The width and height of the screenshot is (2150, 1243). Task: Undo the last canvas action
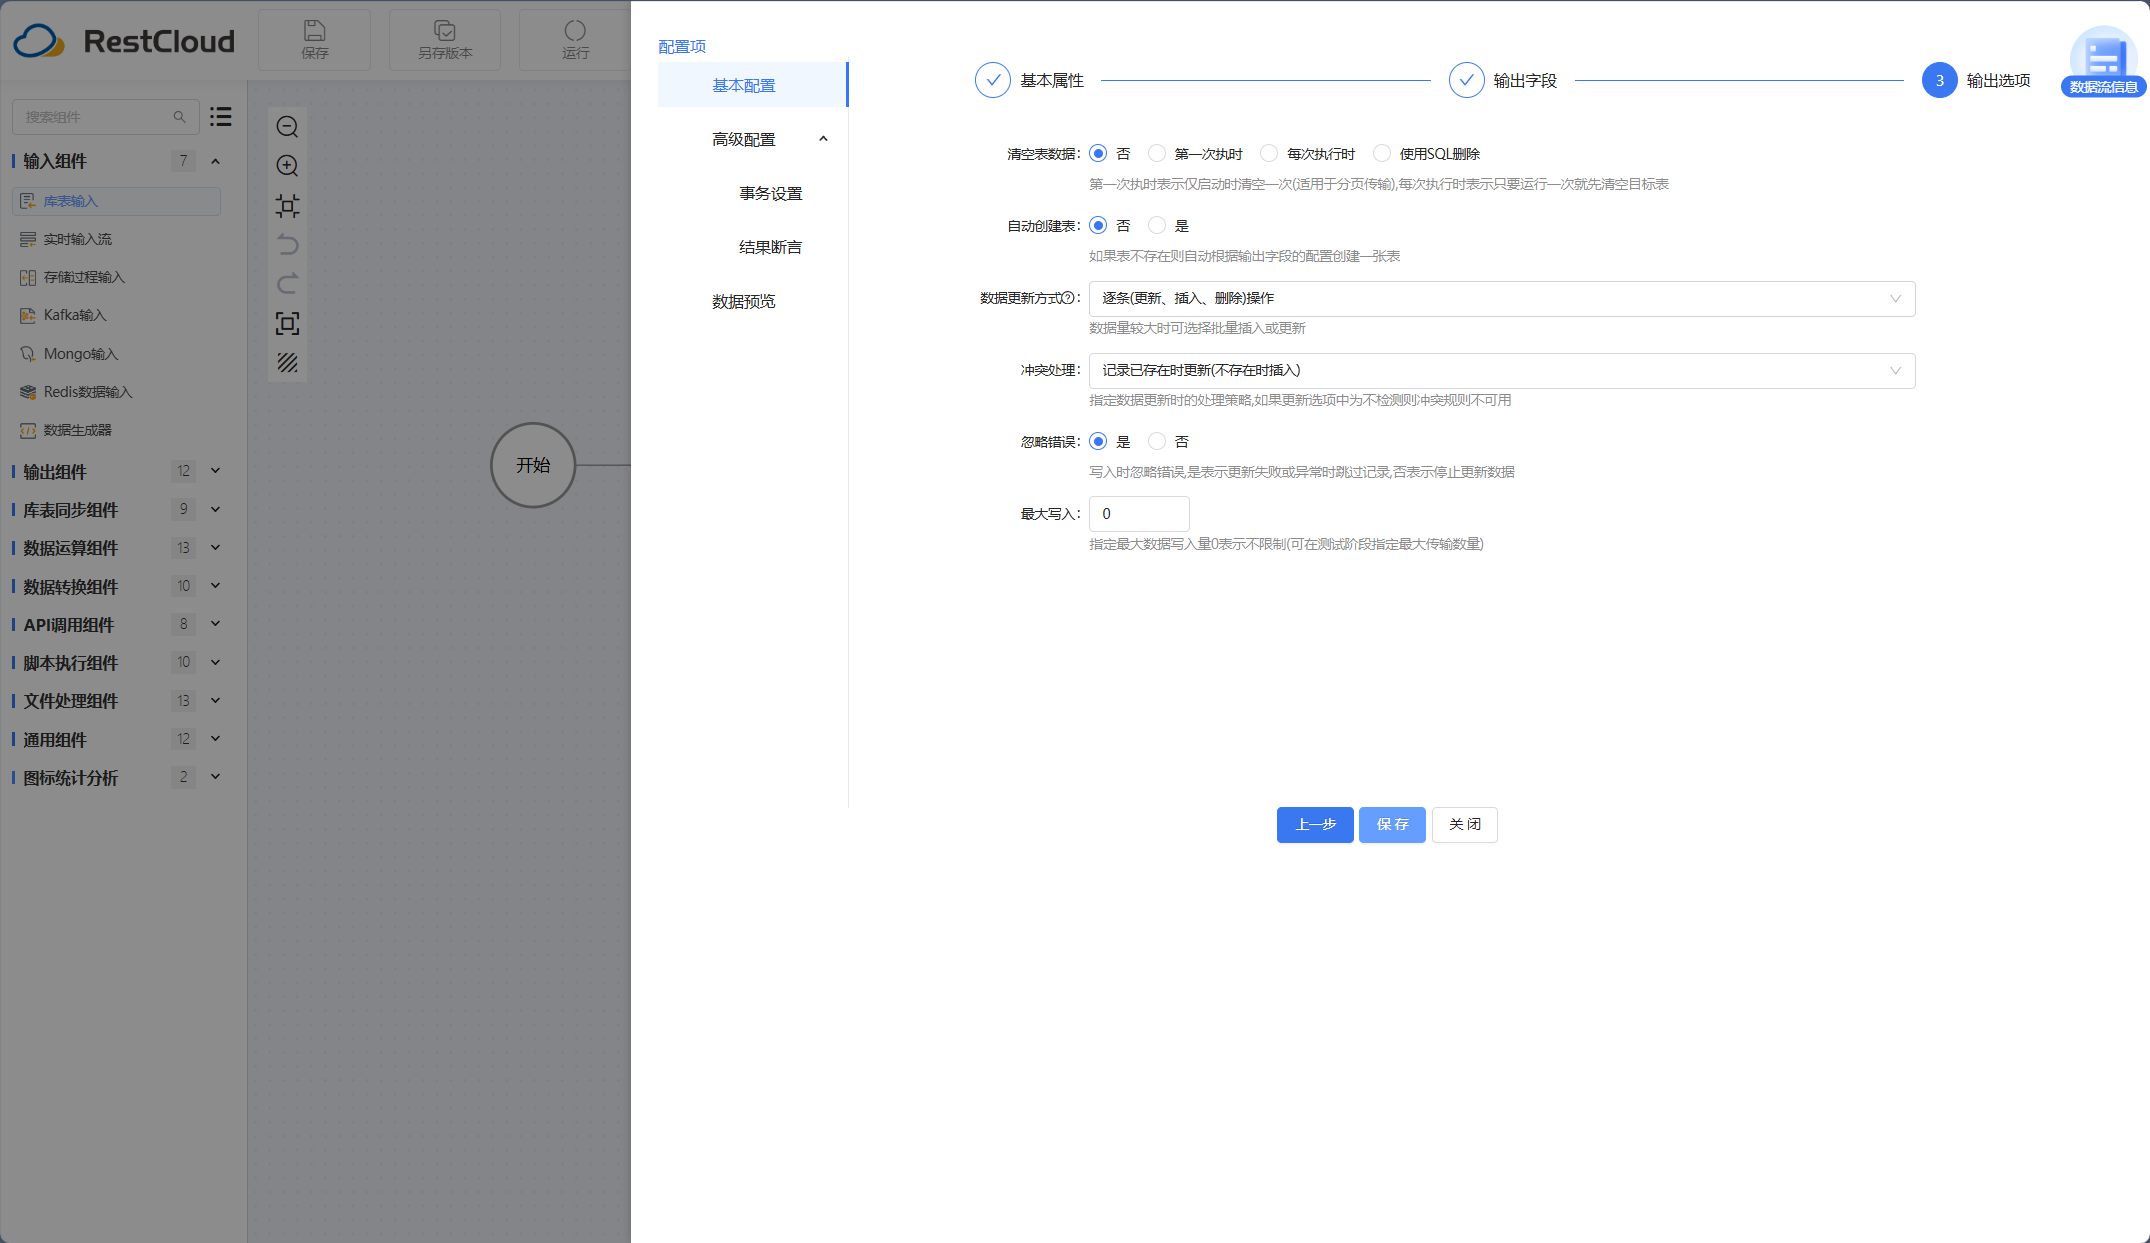click(x=287, y=245)
